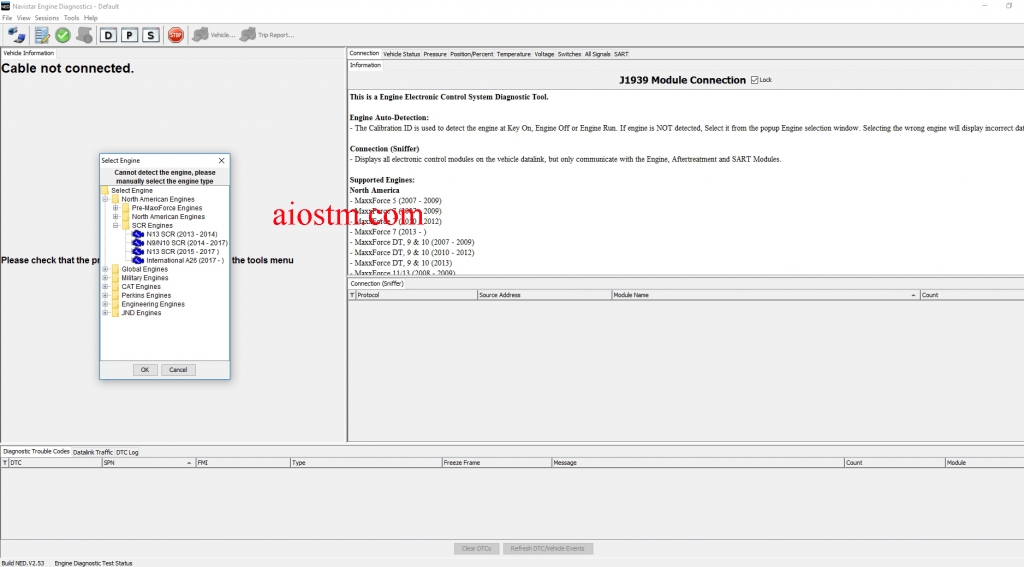Viewport: 1024px width, 567px height.
Task: Select the P session toolbar button
Action: (129, 35)
